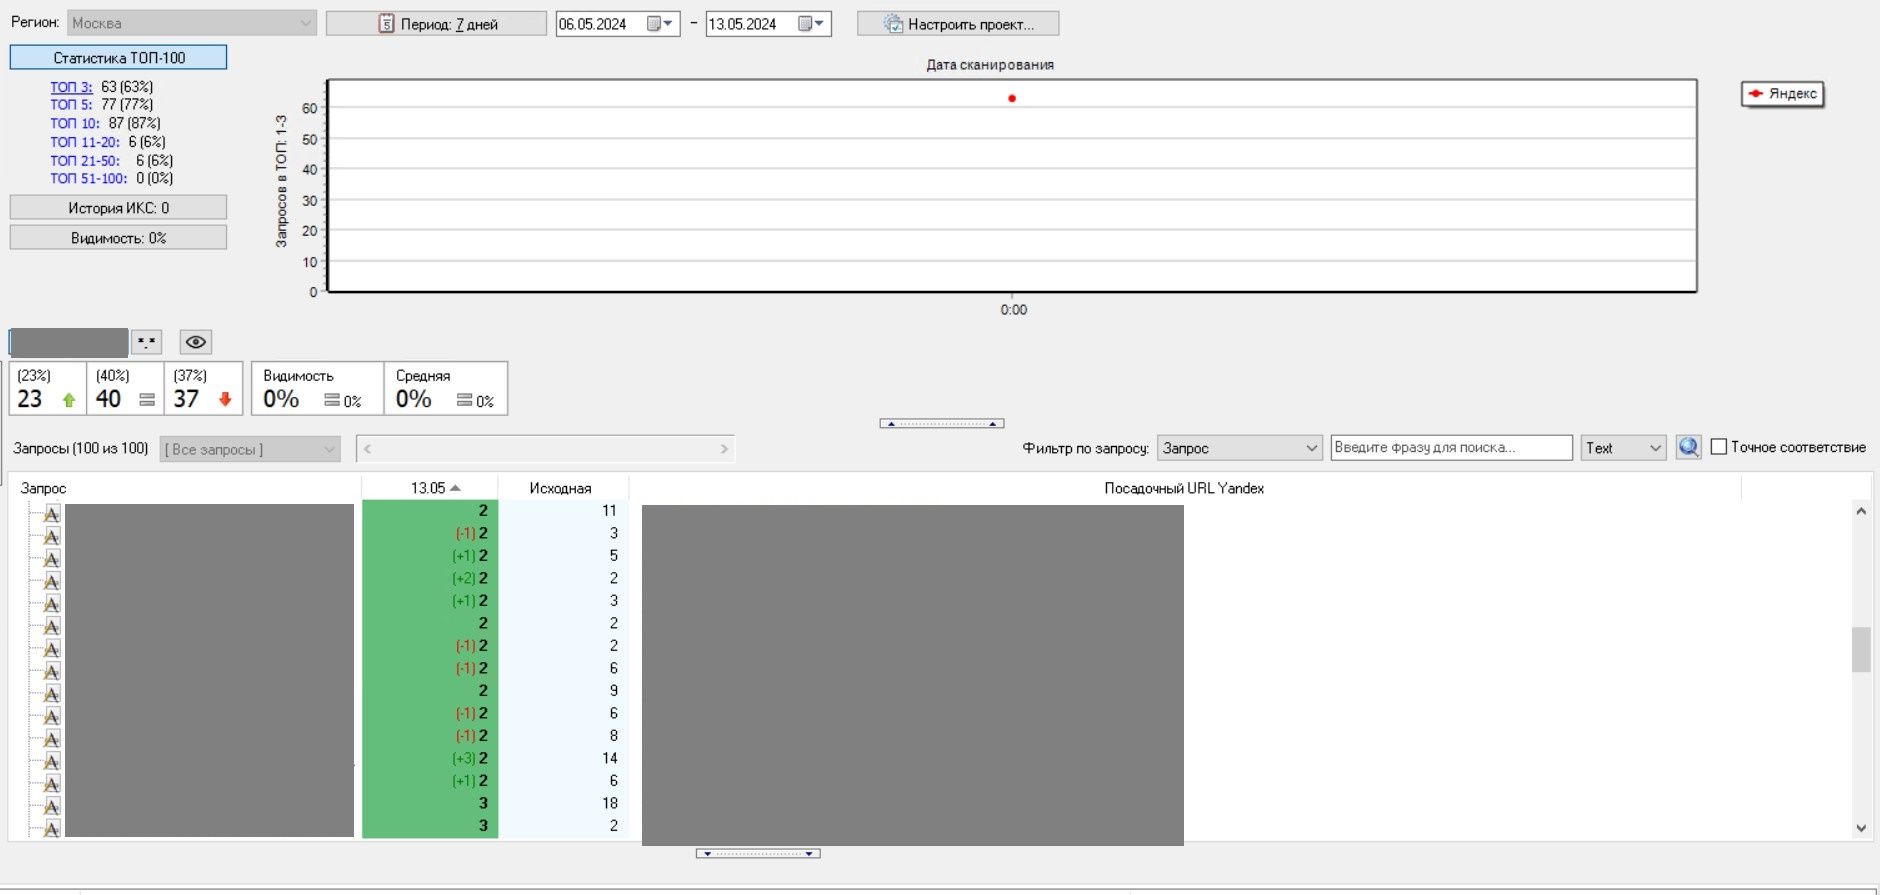Click the down-arrow splitter below the table
Image resolution: width=1880 pixels, height=895 pixels.
(758, 853)
